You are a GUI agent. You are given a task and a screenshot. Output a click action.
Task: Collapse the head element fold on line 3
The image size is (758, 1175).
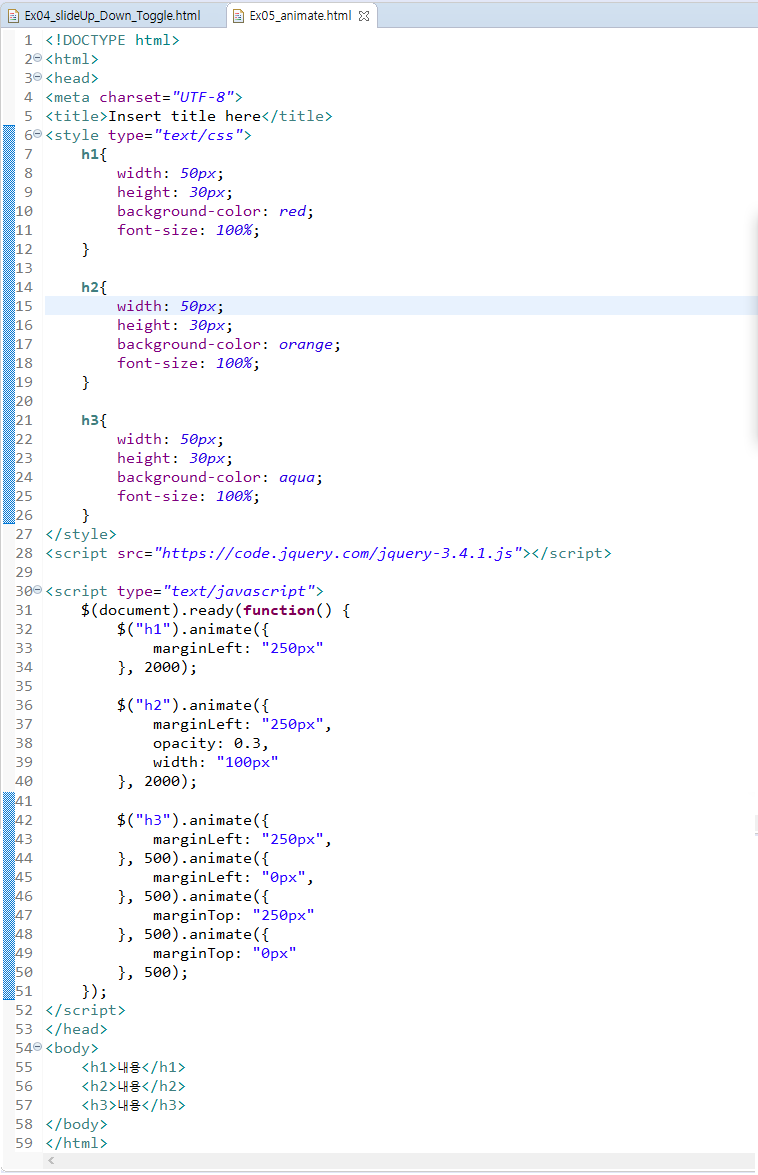click(37, 76)
